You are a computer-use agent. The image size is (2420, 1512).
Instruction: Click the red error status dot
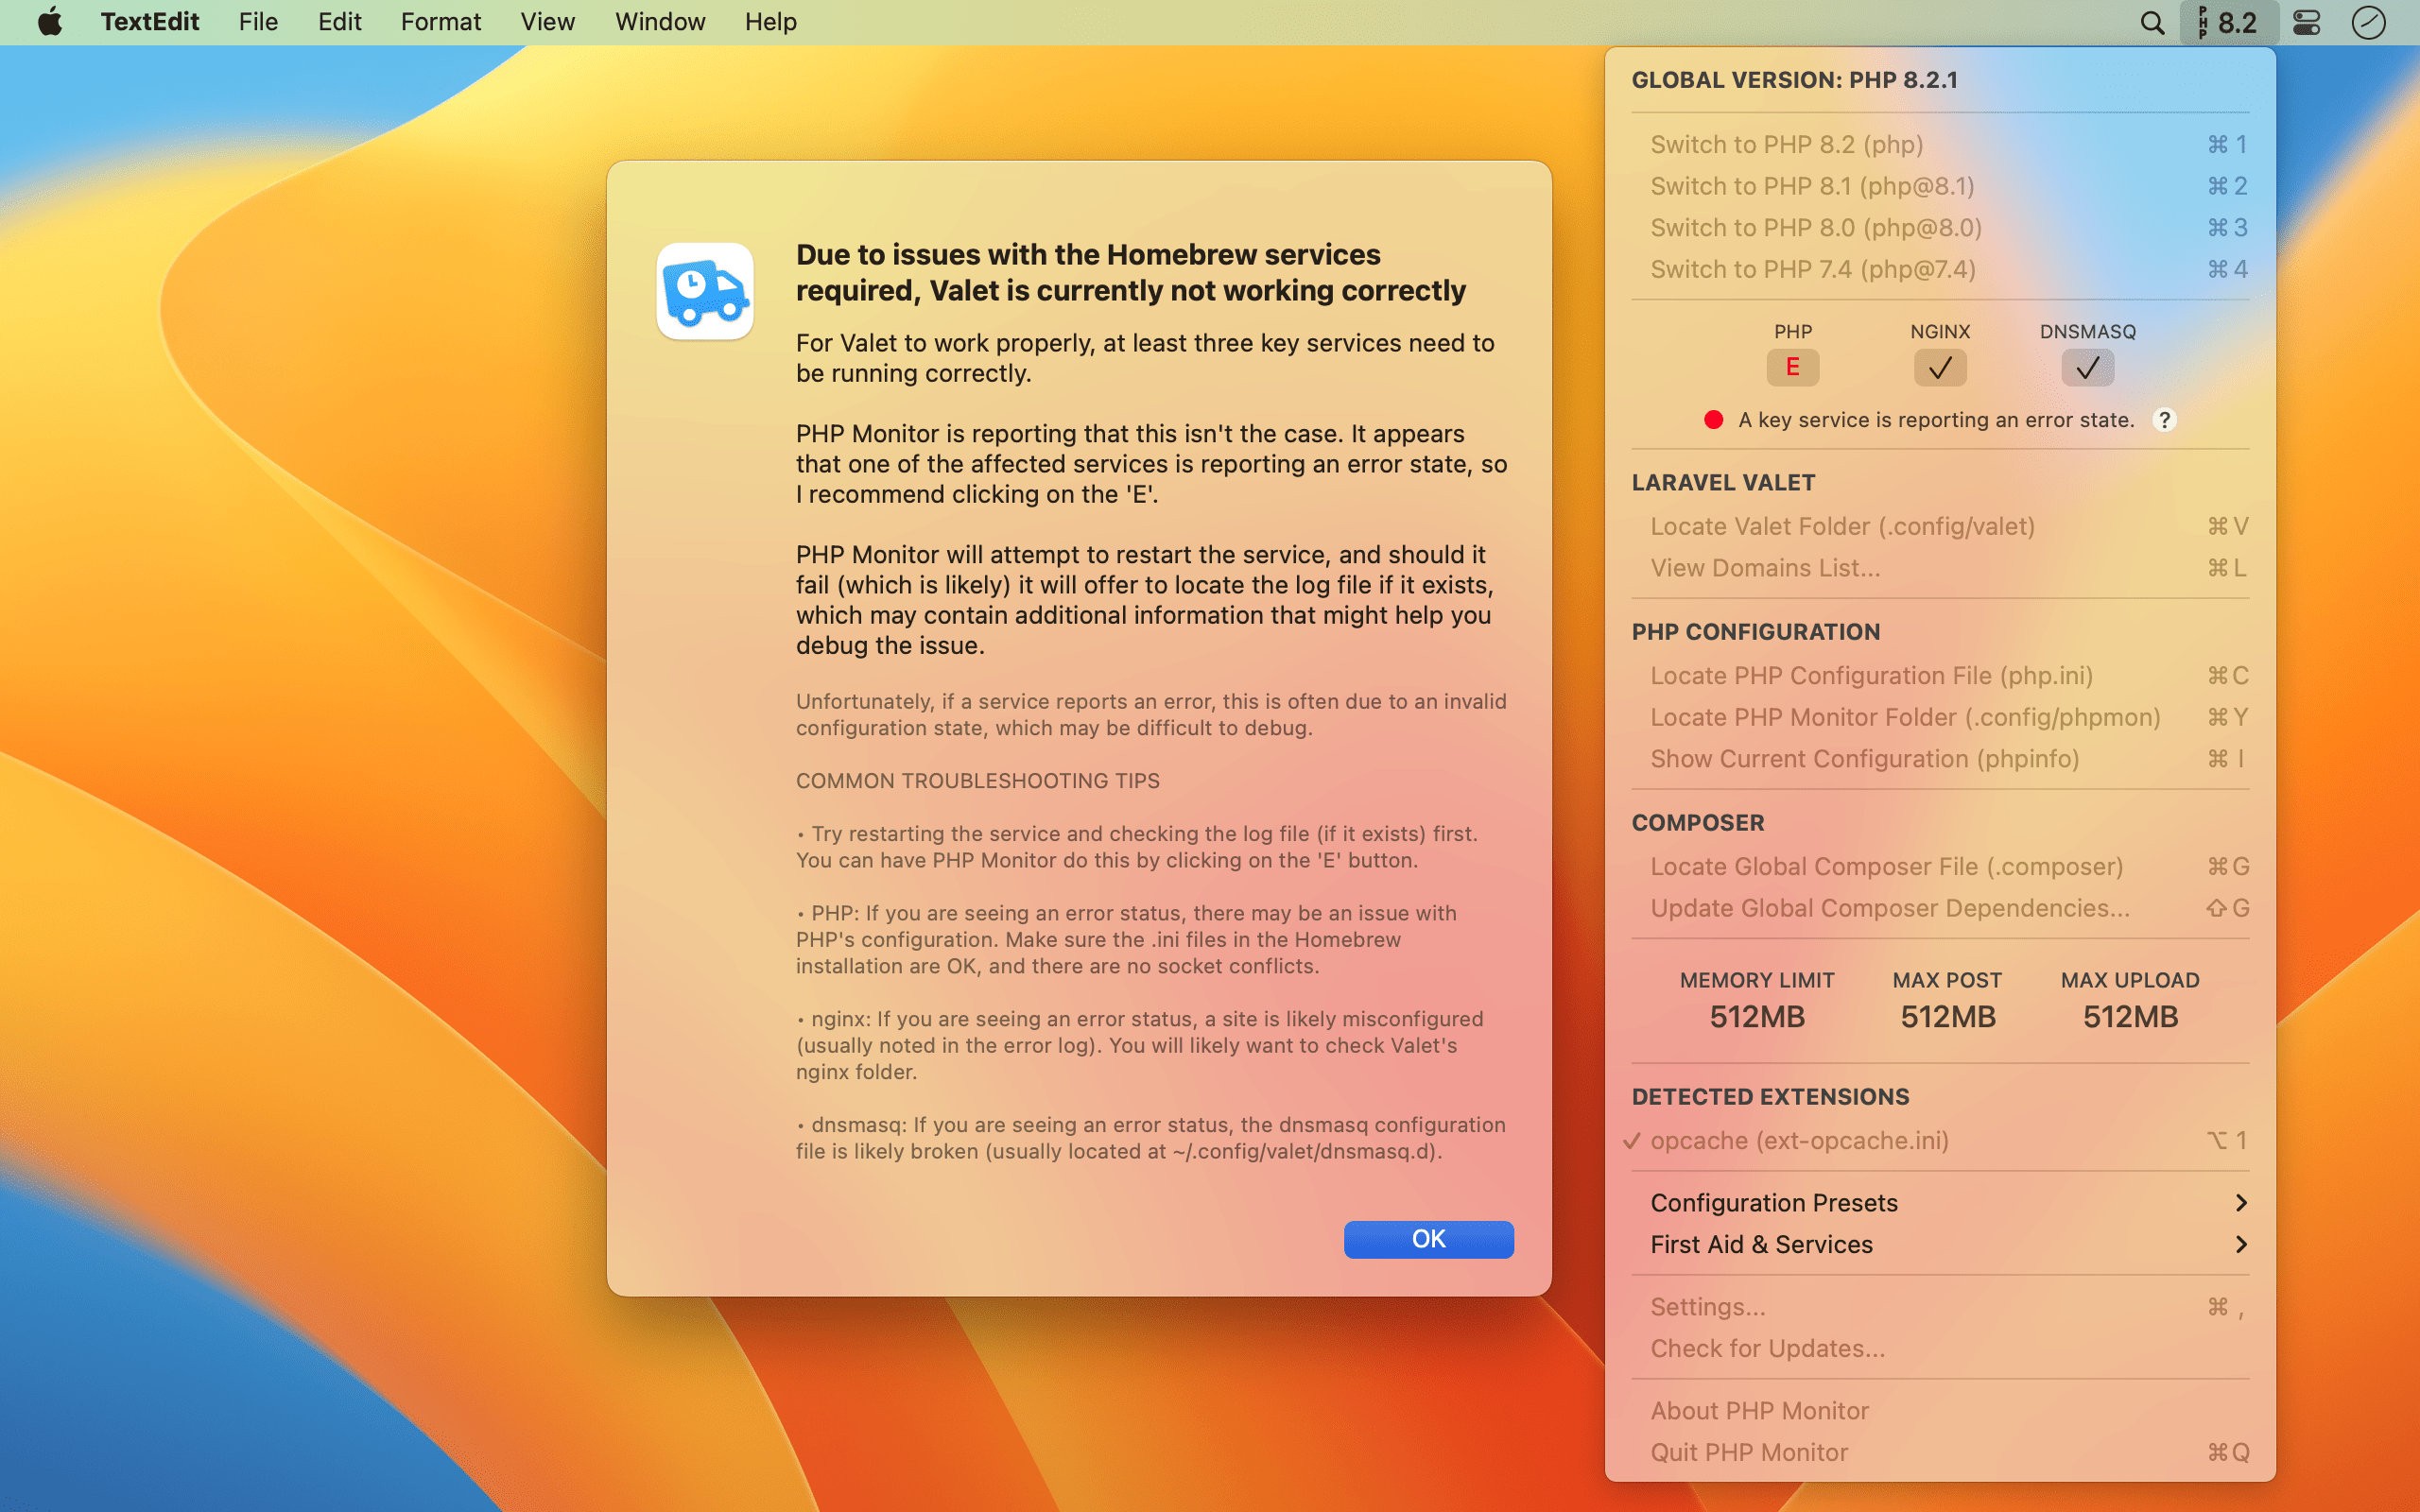point(1713,420)
